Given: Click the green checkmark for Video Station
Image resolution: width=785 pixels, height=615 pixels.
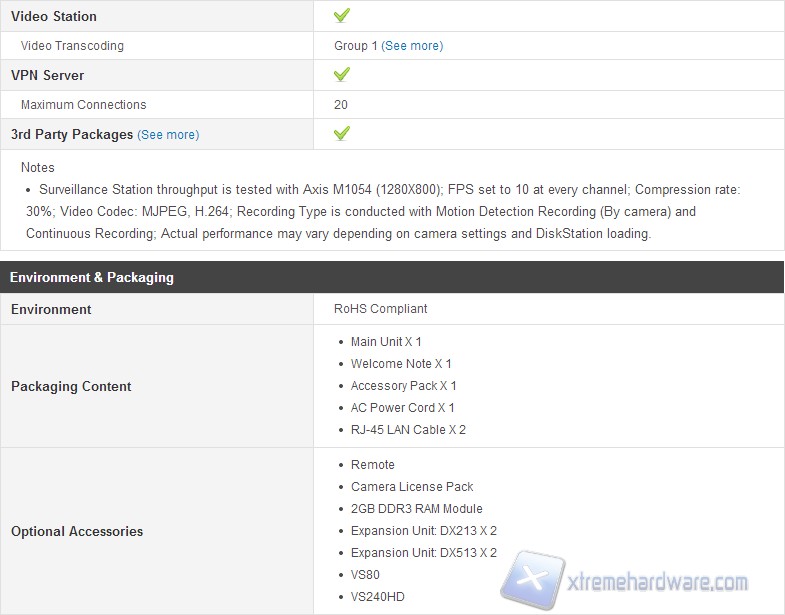Looking at the screenshot, I should (x=341, y=16).
